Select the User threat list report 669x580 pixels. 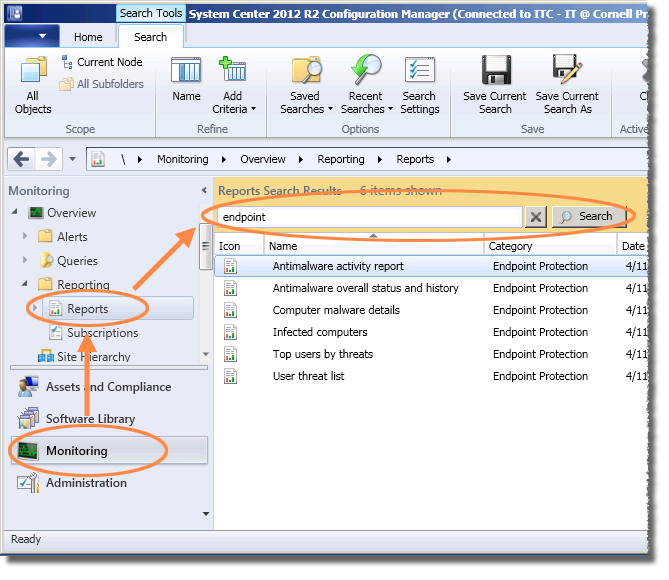pyautogui.click(x=431, y=376)
